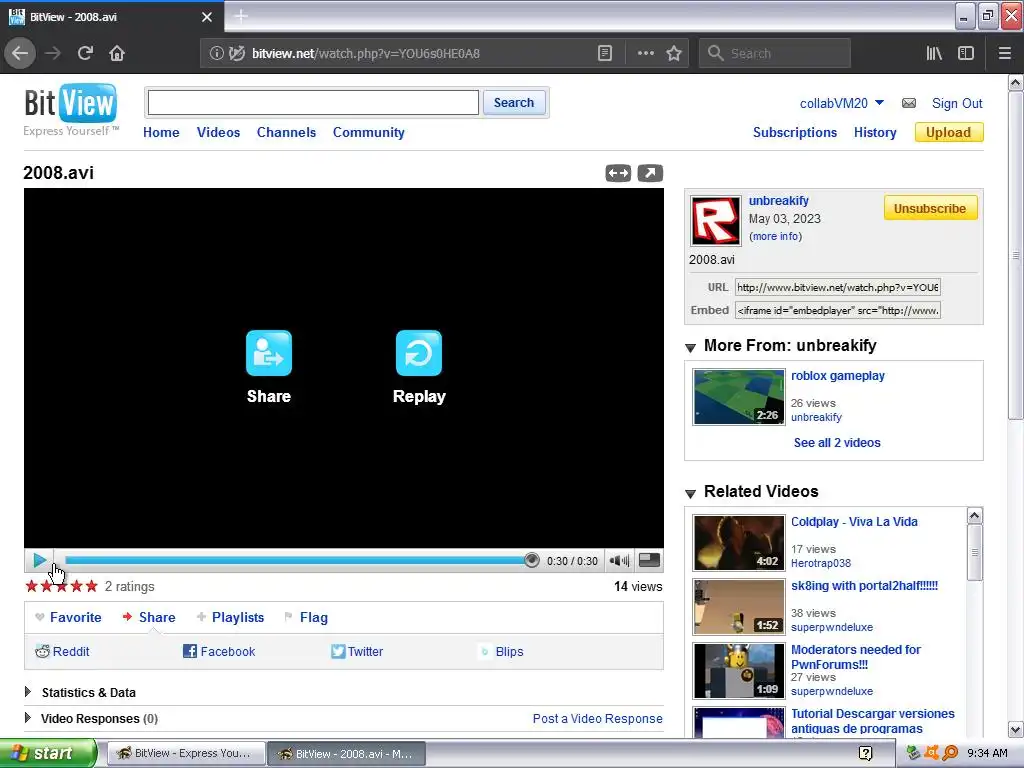The width and height of the screenshot is (1024, 768).
Task: Open a new browser tab with plus
Action: pyautogui.click(x=240, y=16)
